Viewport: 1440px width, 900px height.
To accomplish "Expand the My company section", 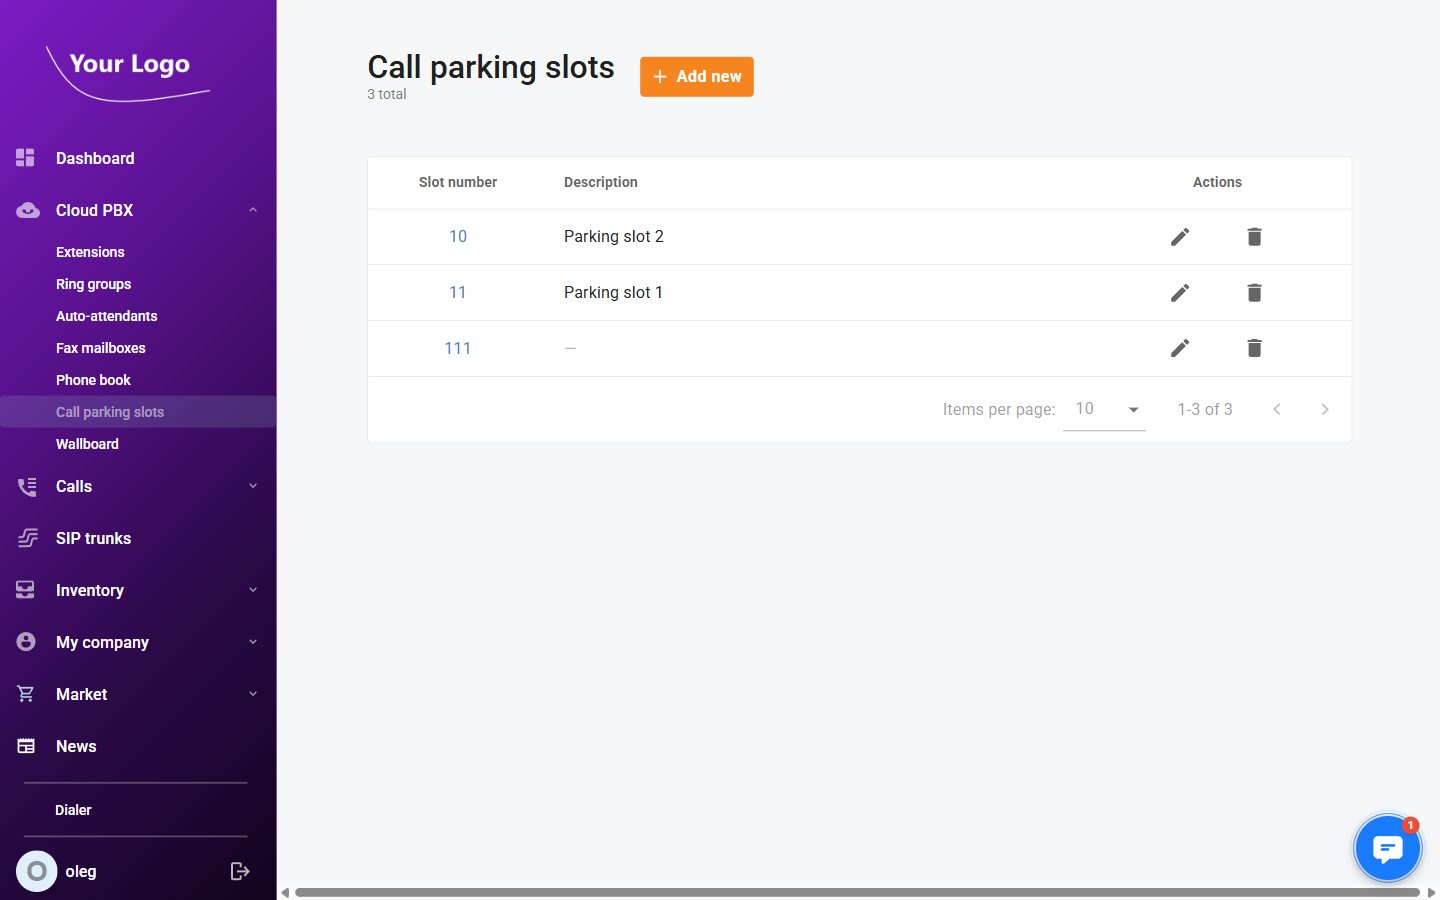I will pyautogui.click(x=253, y=642).
